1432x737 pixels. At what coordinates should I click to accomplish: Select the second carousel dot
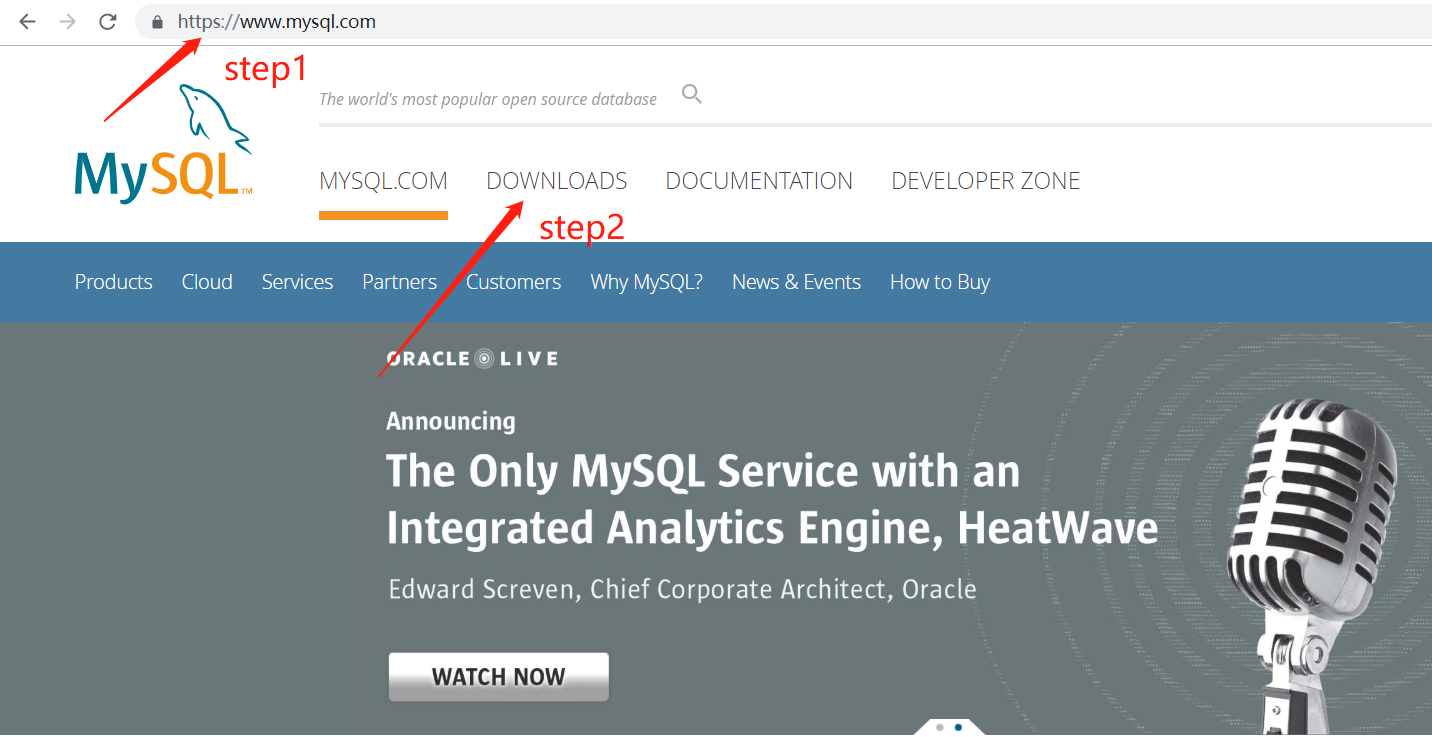[x=958, y=728]
